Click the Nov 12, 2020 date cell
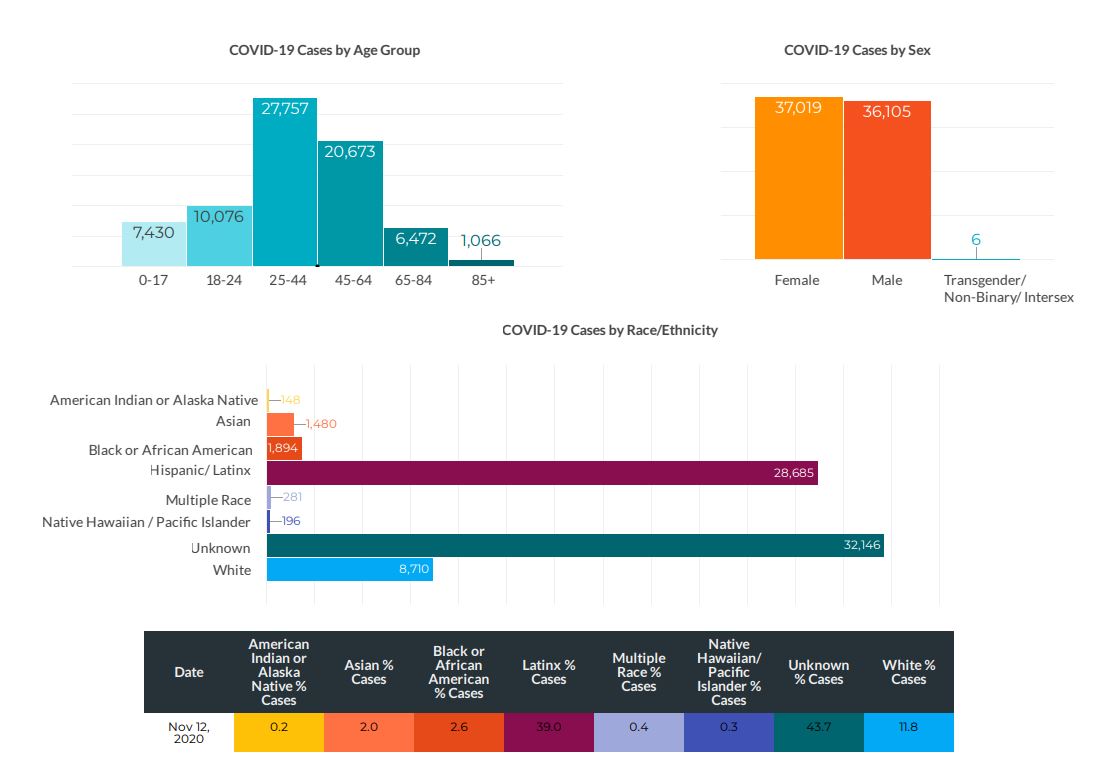 (188, 731)
